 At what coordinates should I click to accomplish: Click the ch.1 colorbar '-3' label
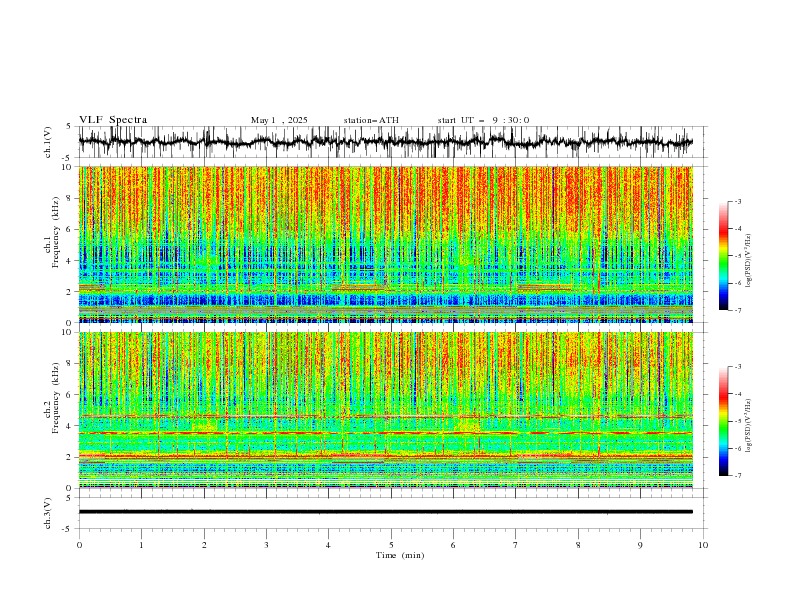coord(738,201)
